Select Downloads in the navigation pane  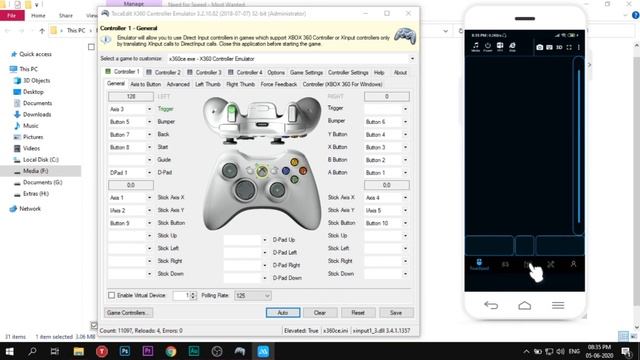tap(37, 114)
